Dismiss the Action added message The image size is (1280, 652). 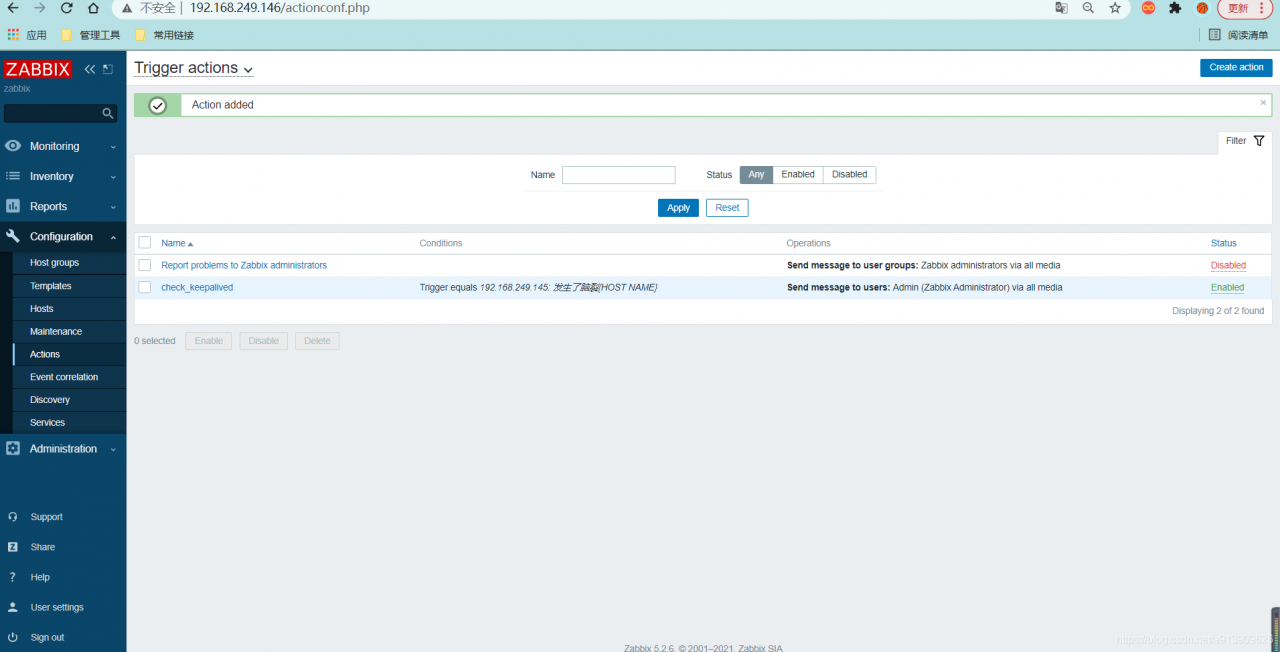(1263, 102)
